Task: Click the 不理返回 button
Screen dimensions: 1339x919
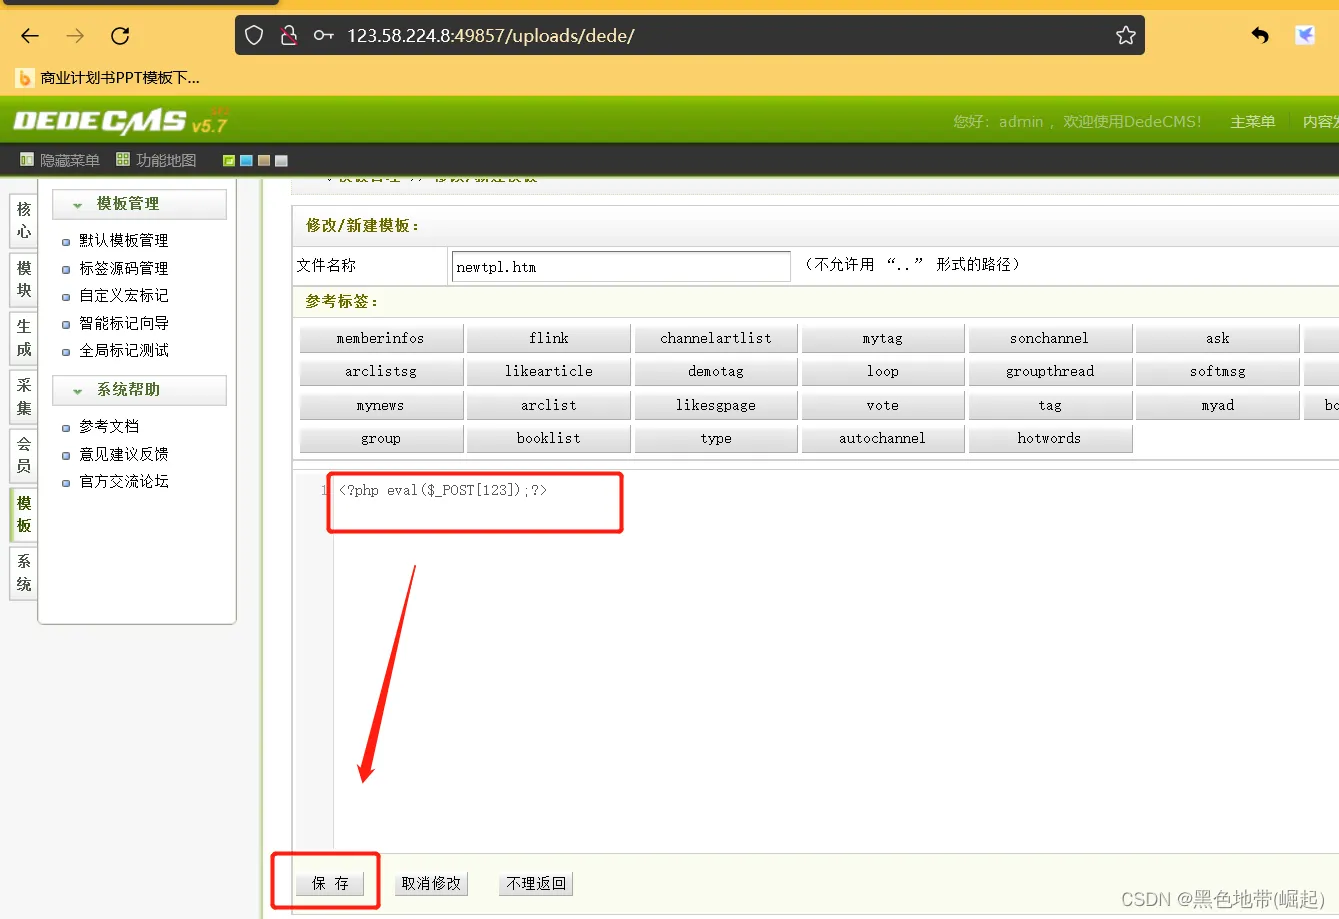Action: 536,884
